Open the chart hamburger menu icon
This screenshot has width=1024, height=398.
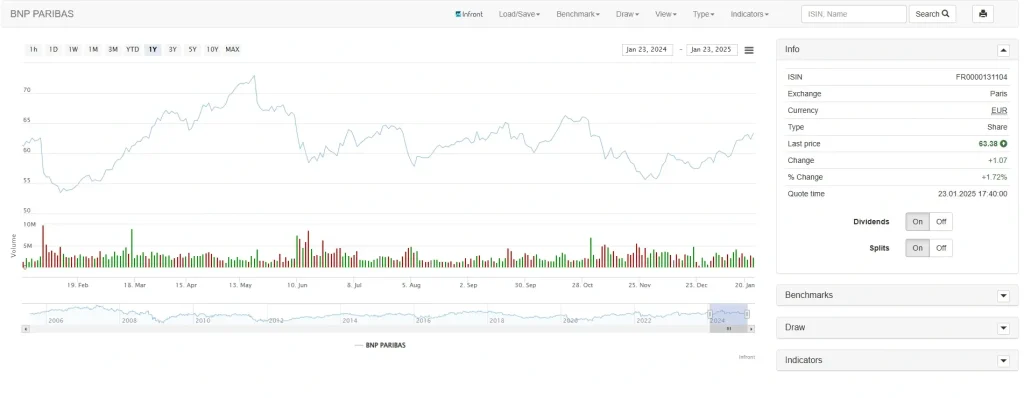point(749,50)
